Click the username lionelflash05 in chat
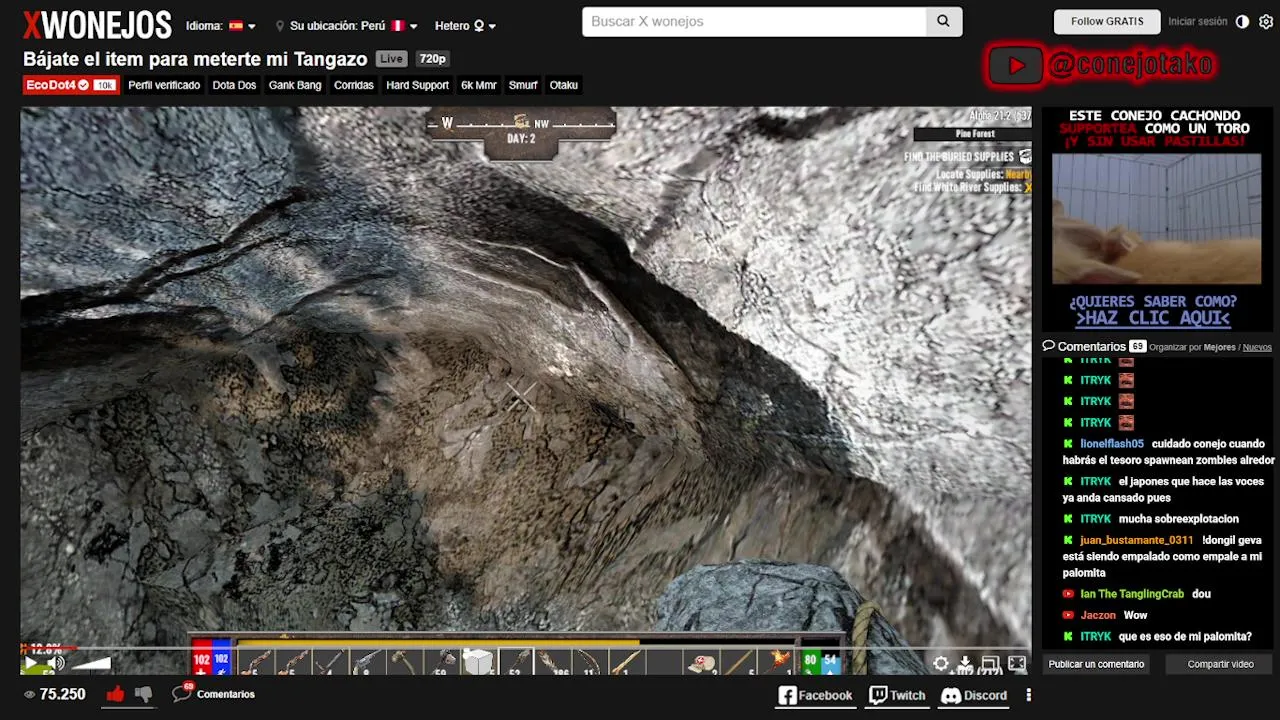This screenshot has height=720, width=1280. pyautogui.click(x=1111, y=444)
